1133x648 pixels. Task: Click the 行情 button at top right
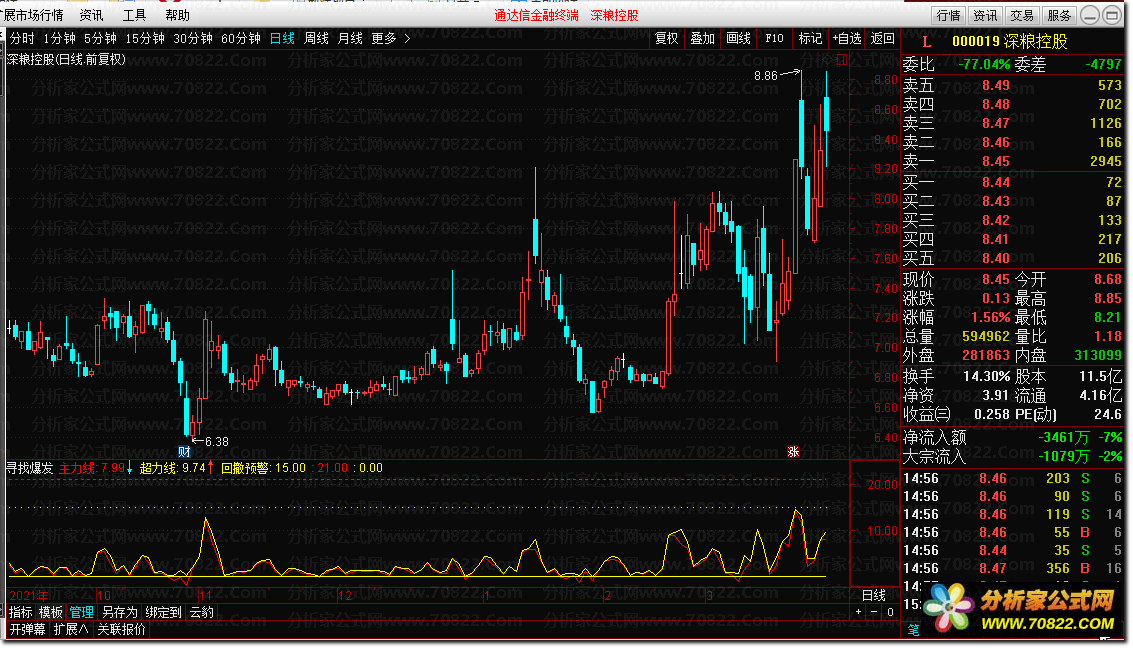coord(948,15)
